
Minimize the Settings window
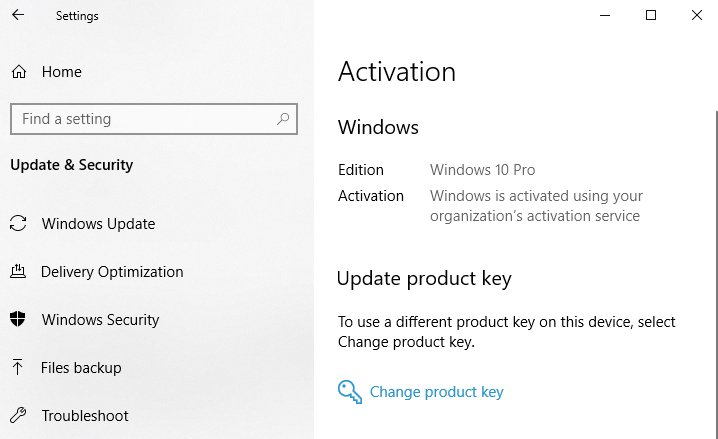(x=605, y=15)
